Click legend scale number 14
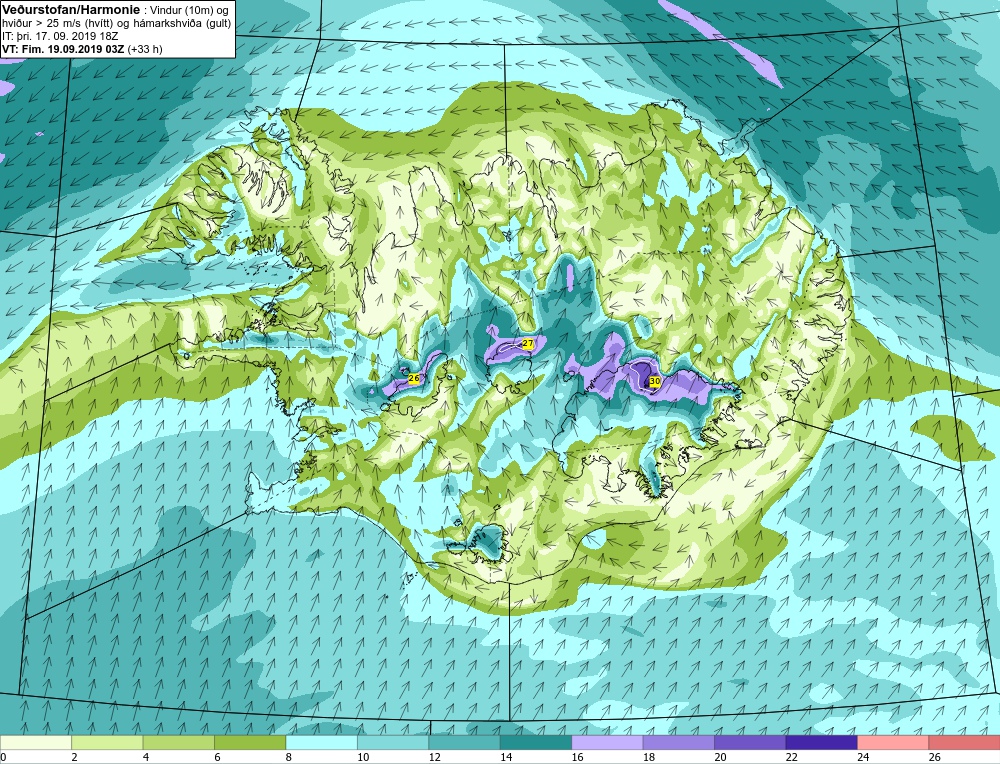This screenshot has width=1000, height=764. 506,757
